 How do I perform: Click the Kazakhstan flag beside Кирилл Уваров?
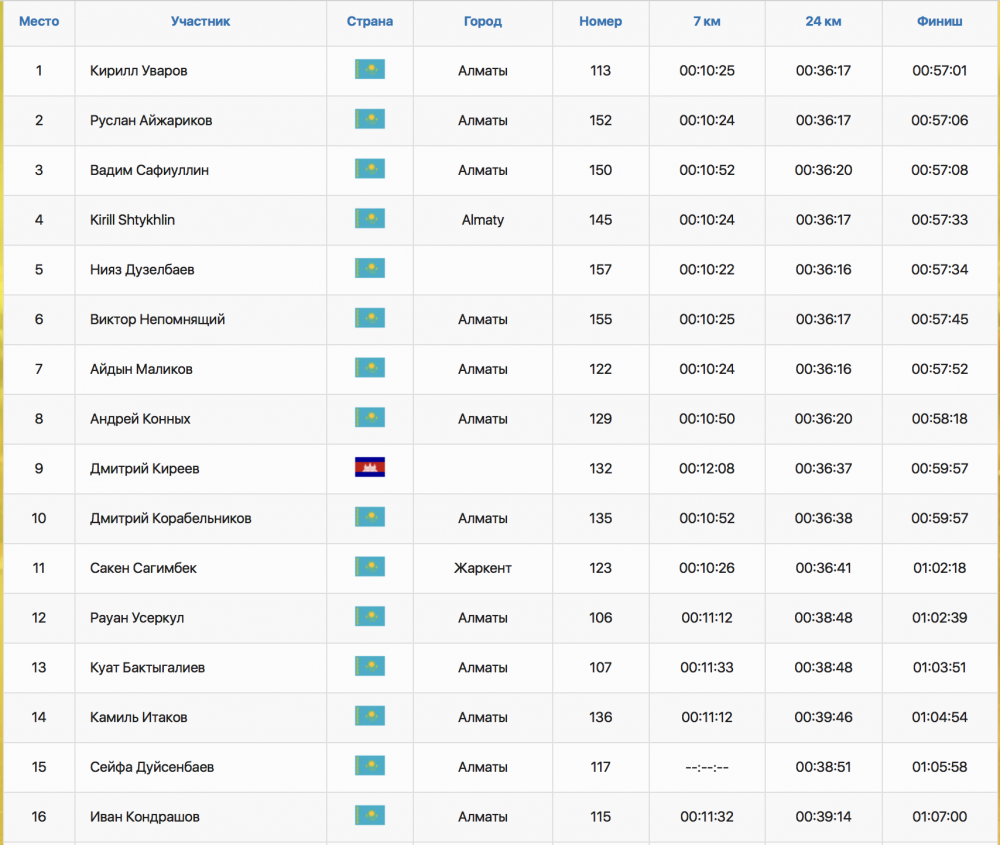[x=370, y=70]
